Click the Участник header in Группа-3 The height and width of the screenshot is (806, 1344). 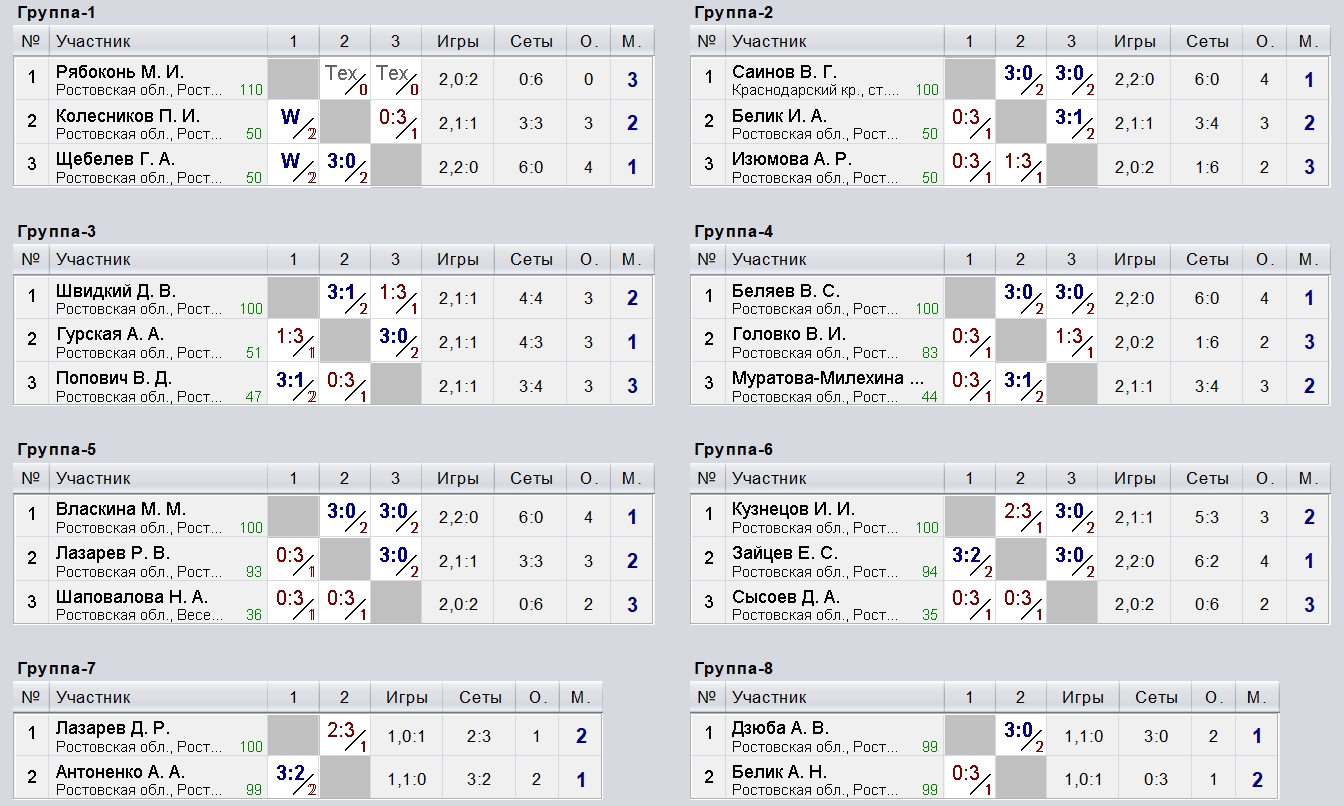tap(93, 259)
